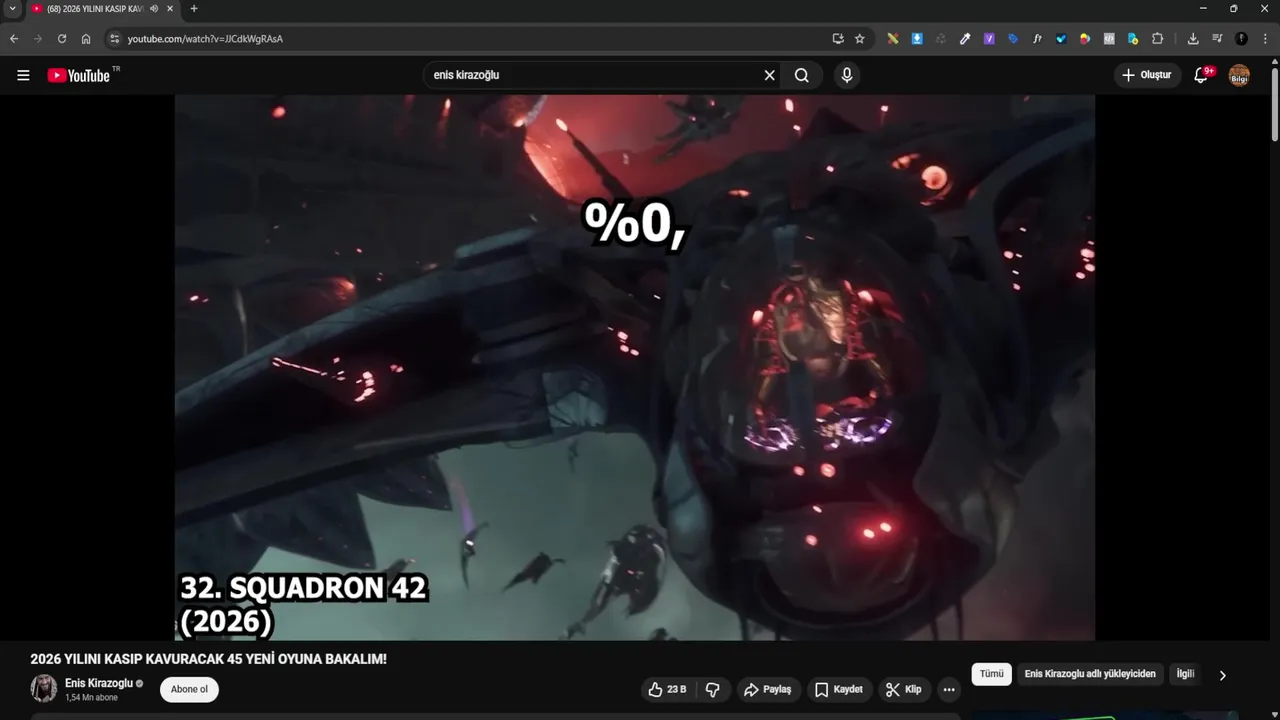Open the blue checkmark extension icon

point(1061,39)
